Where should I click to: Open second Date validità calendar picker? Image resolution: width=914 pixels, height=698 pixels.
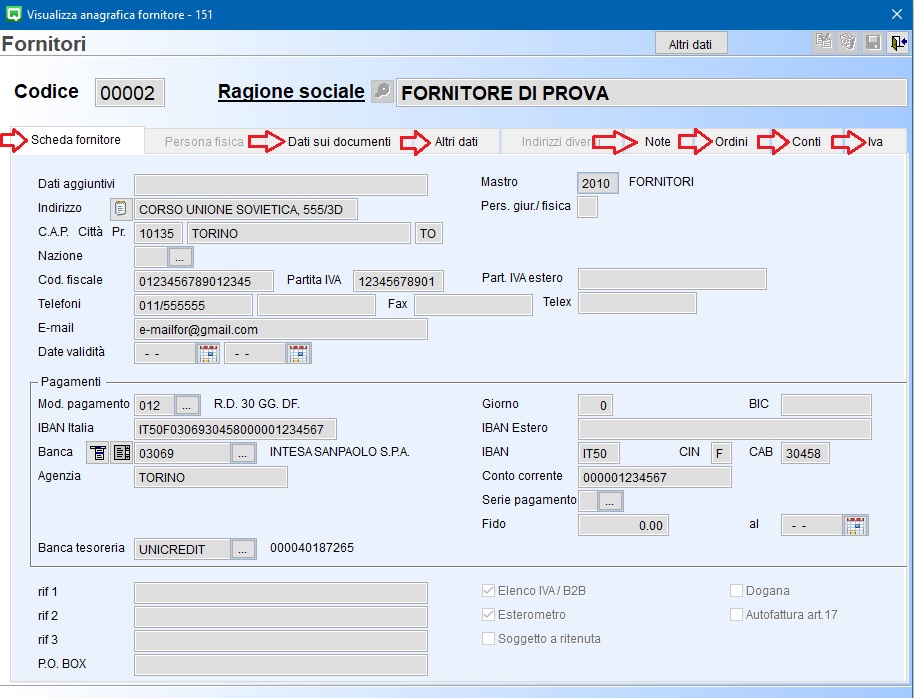point(298,353)
